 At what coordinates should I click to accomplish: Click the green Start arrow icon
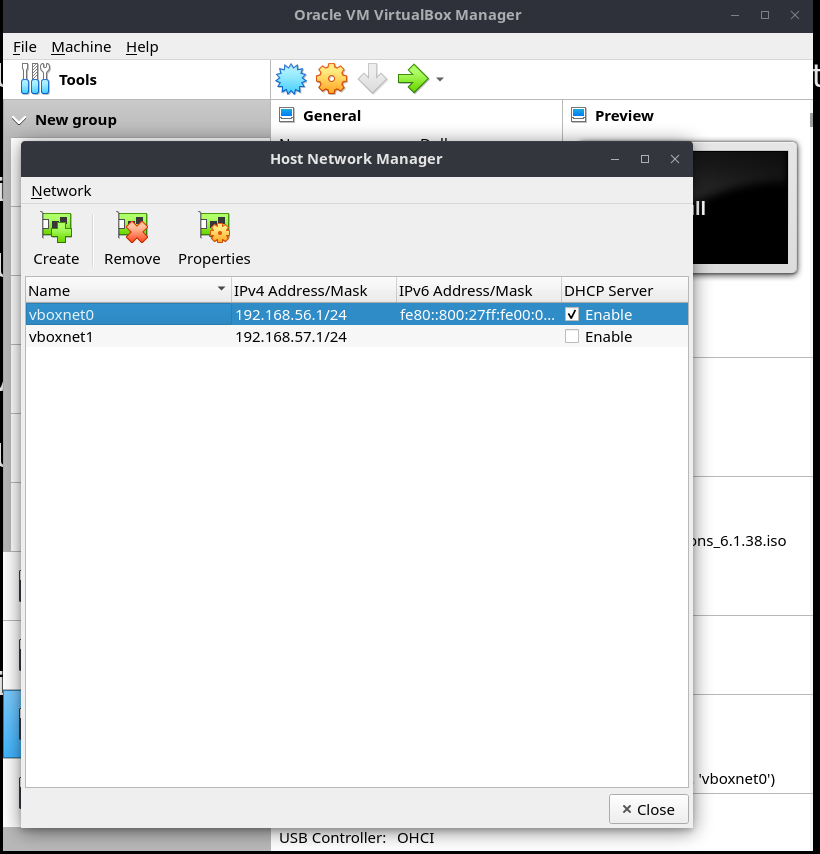413,79
